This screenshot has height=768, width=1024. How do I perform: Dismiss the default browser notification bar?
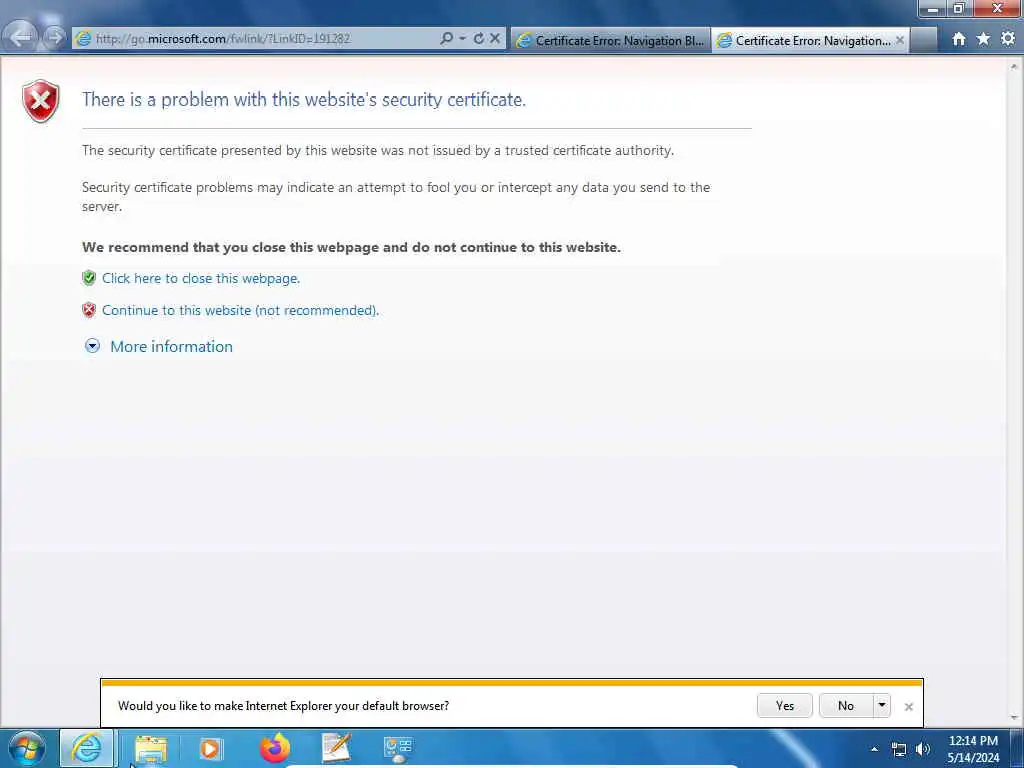coord(908,707)
